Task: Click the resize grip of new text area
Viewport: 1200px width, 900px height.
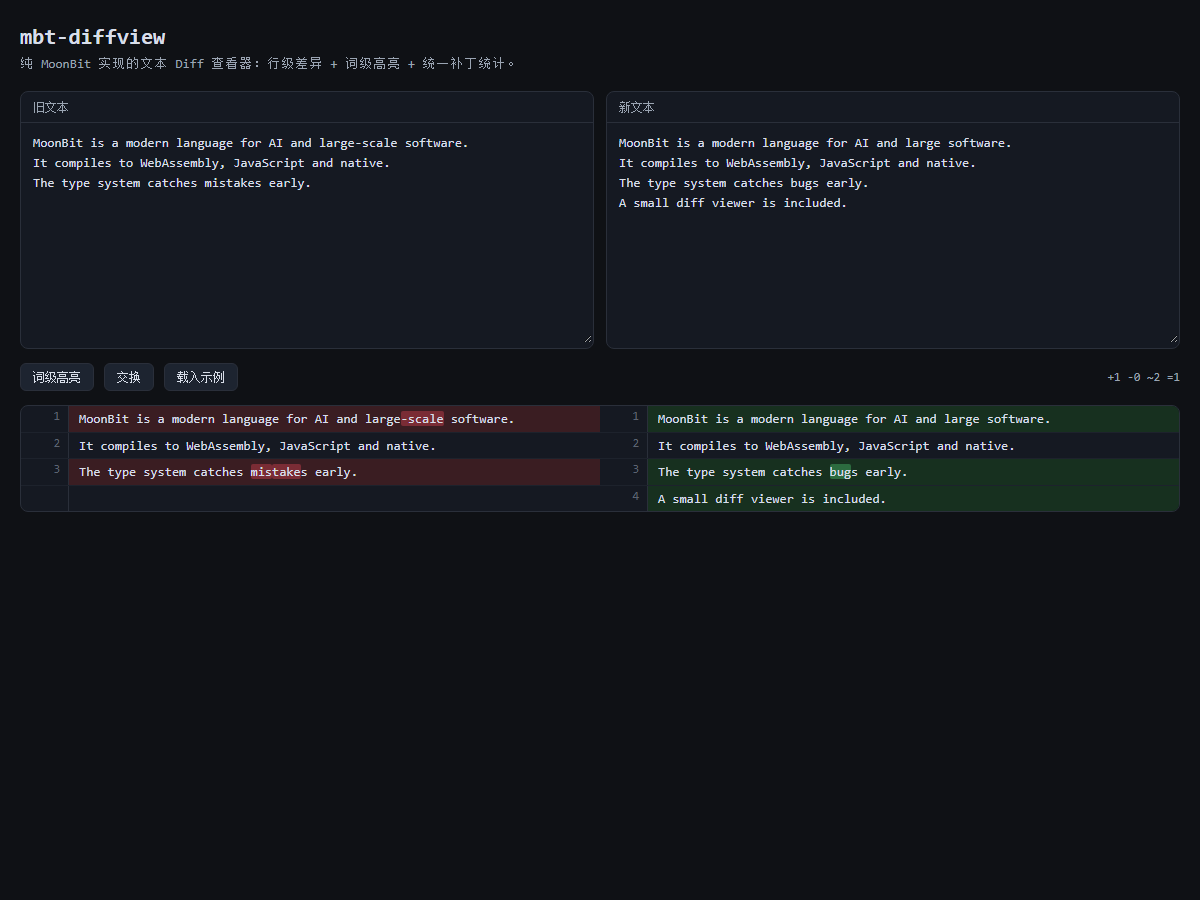Action: pyautogui.click(x=1173, y=339)
